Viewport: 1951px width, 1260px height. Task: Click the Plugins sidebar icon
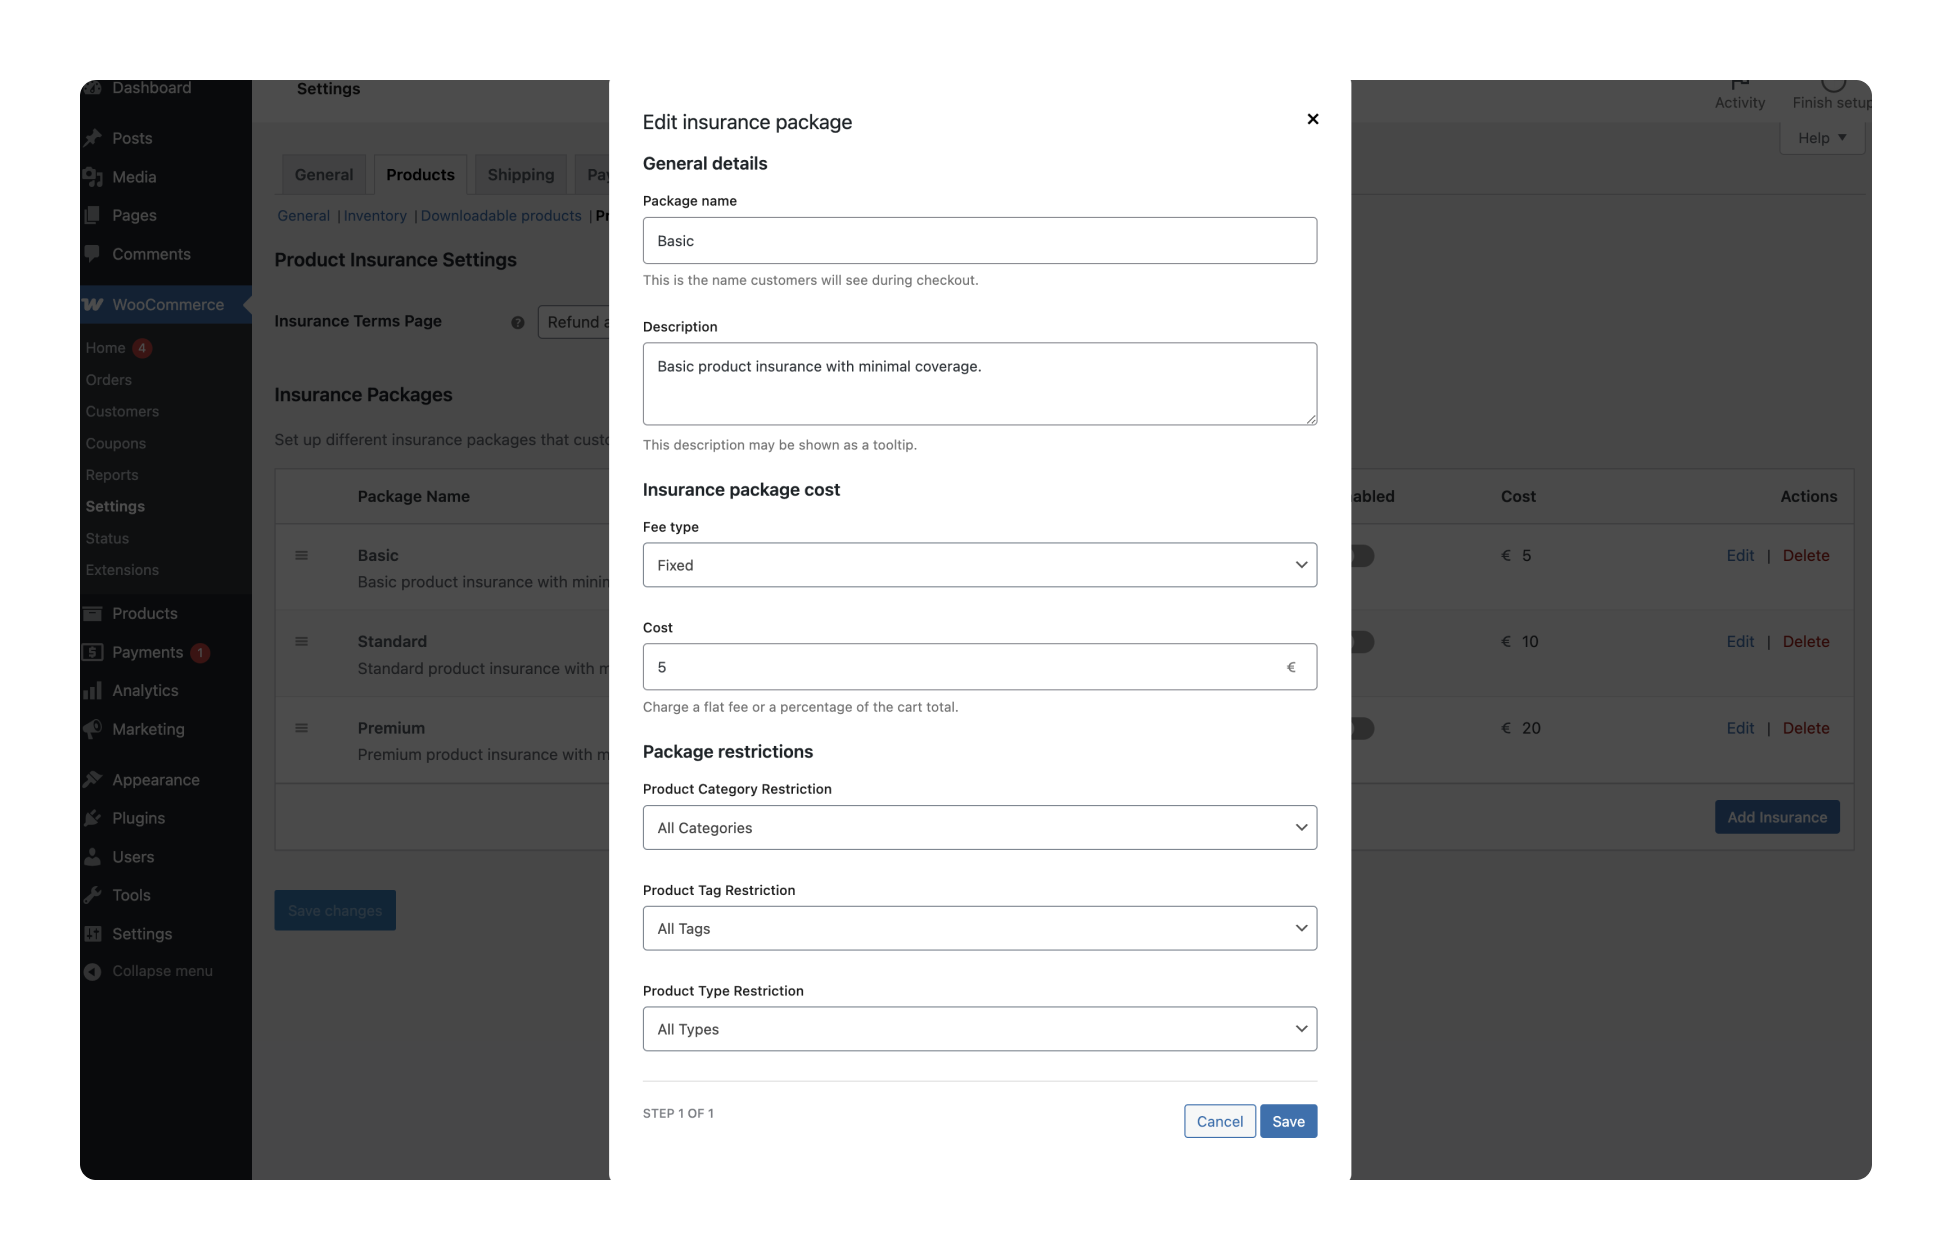[x=93, y=818]
